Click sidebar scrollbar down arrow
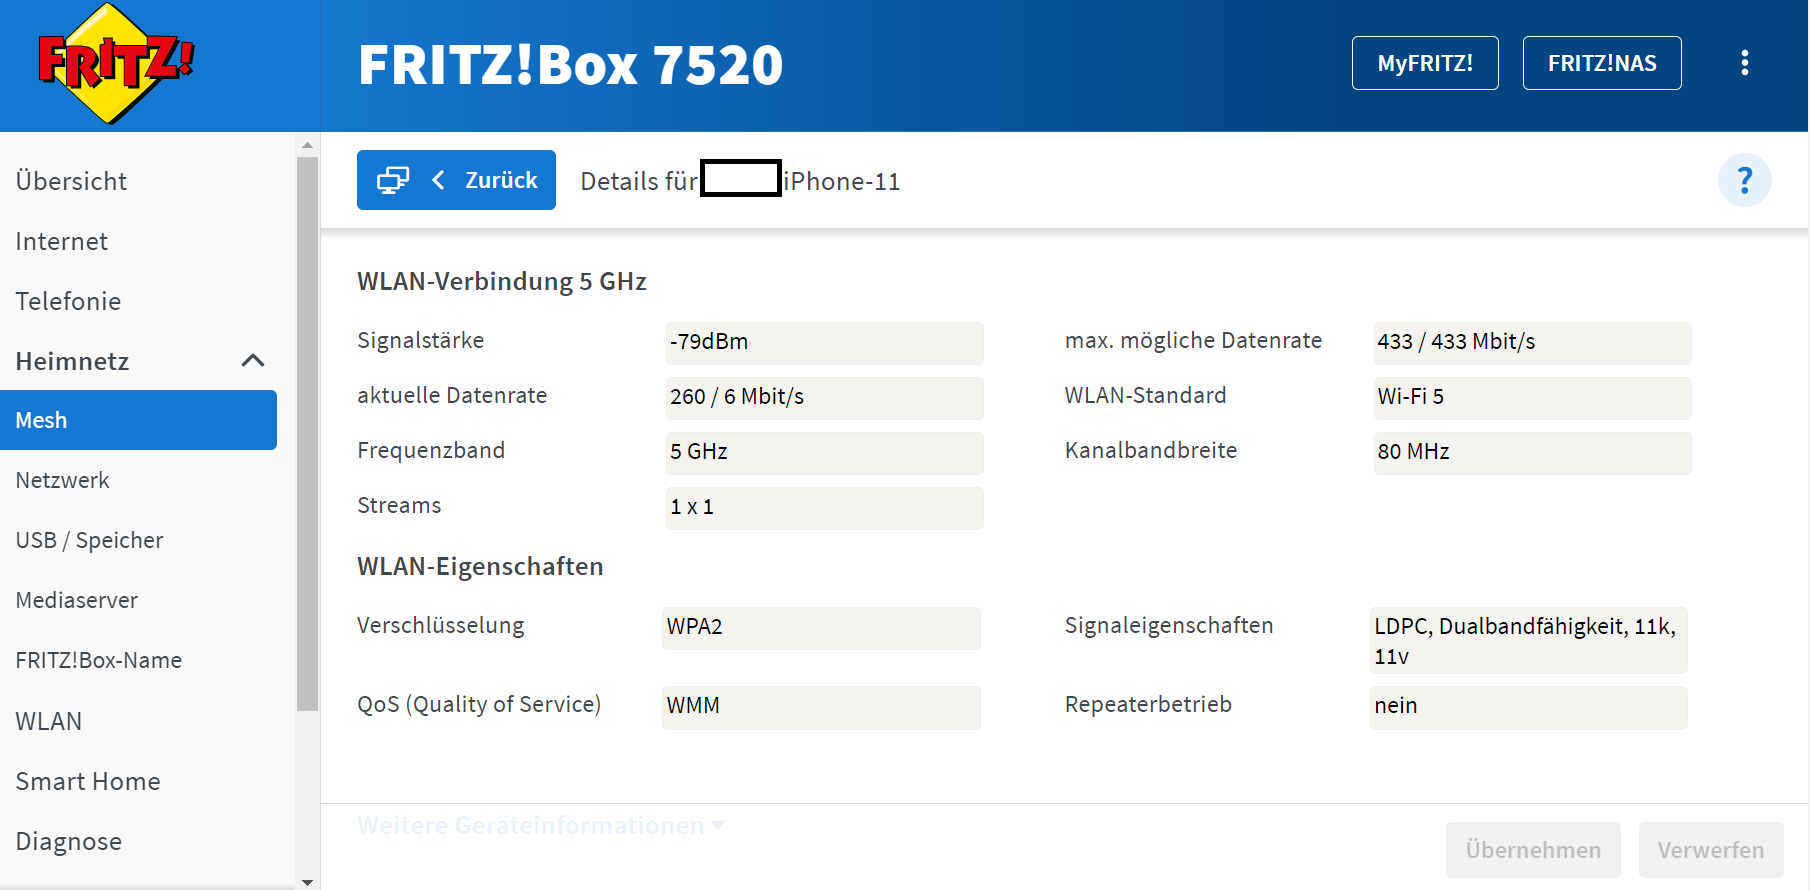 307,882
